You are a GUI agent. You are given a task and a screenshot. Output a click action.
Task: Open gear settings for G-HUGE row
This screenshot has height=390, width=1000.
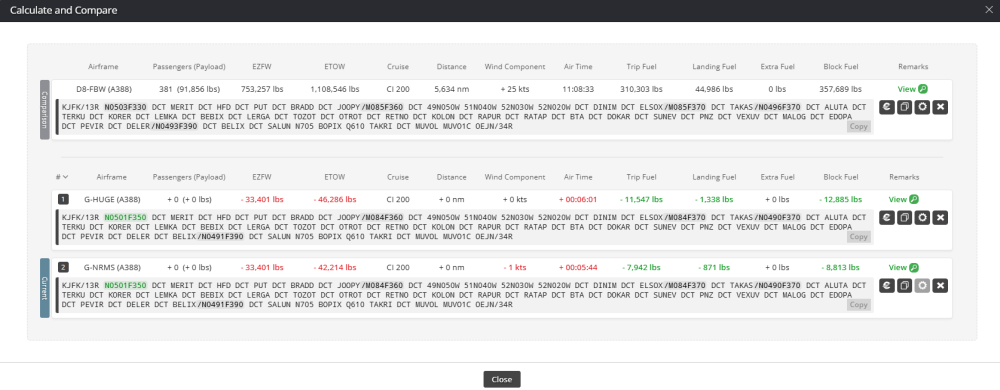(x=922, y=218)
